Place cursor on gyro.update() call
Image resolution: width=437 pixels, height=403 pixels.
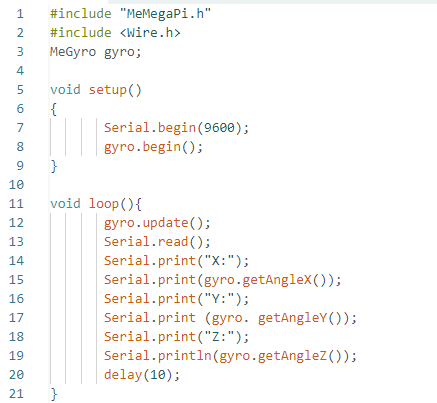coord(157,223)
